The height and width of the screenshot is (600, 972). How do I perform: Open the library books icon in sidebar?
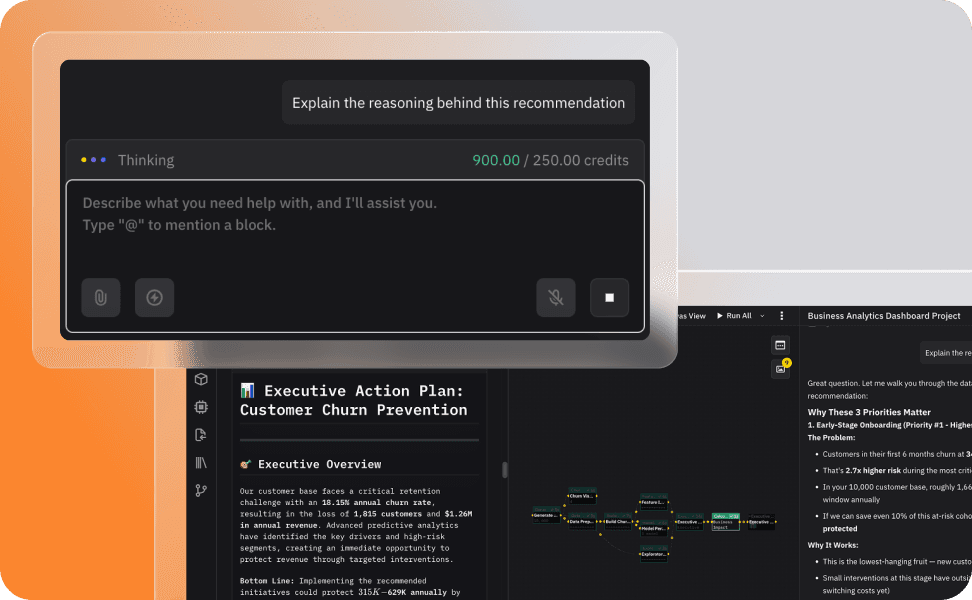[x=201, y=462]
